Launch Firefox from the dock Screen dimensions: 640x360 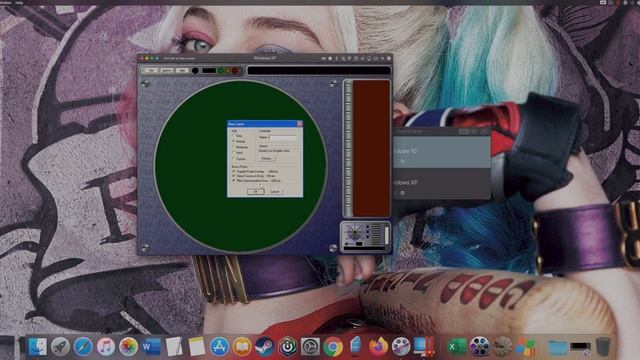tap(378, 347)
